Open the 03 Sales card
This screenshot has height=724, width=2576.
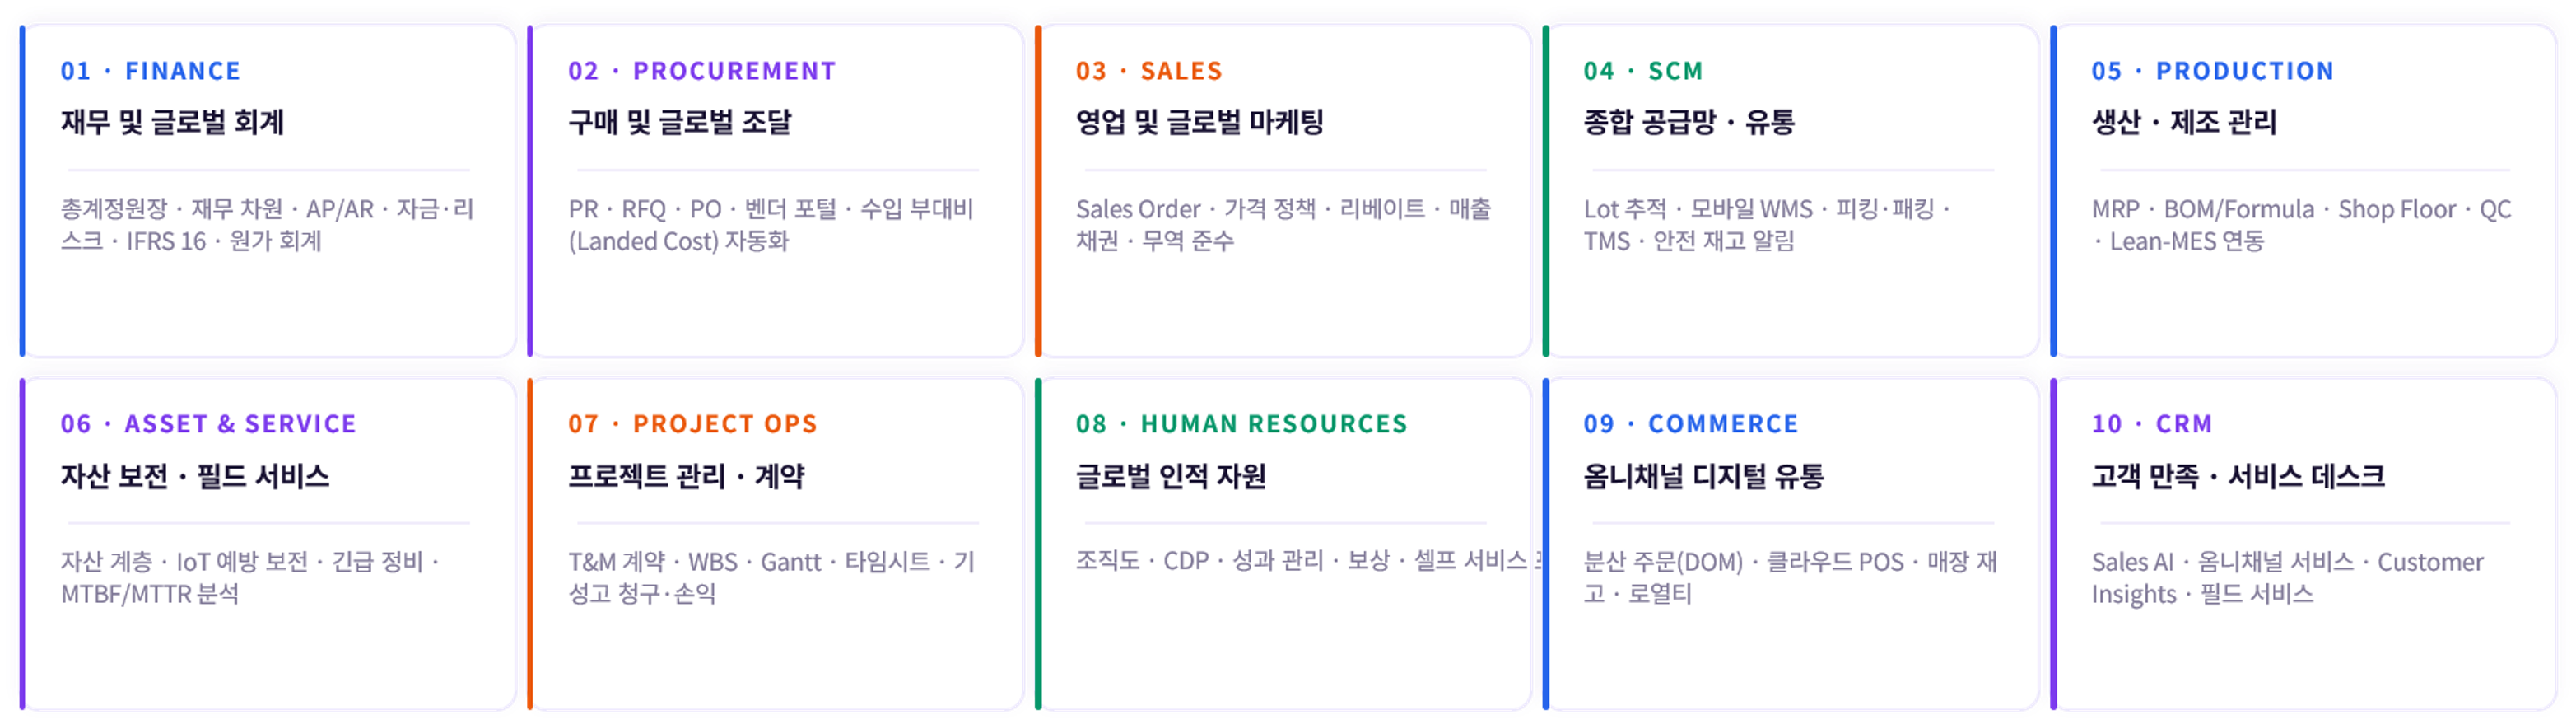(1283, 191)
